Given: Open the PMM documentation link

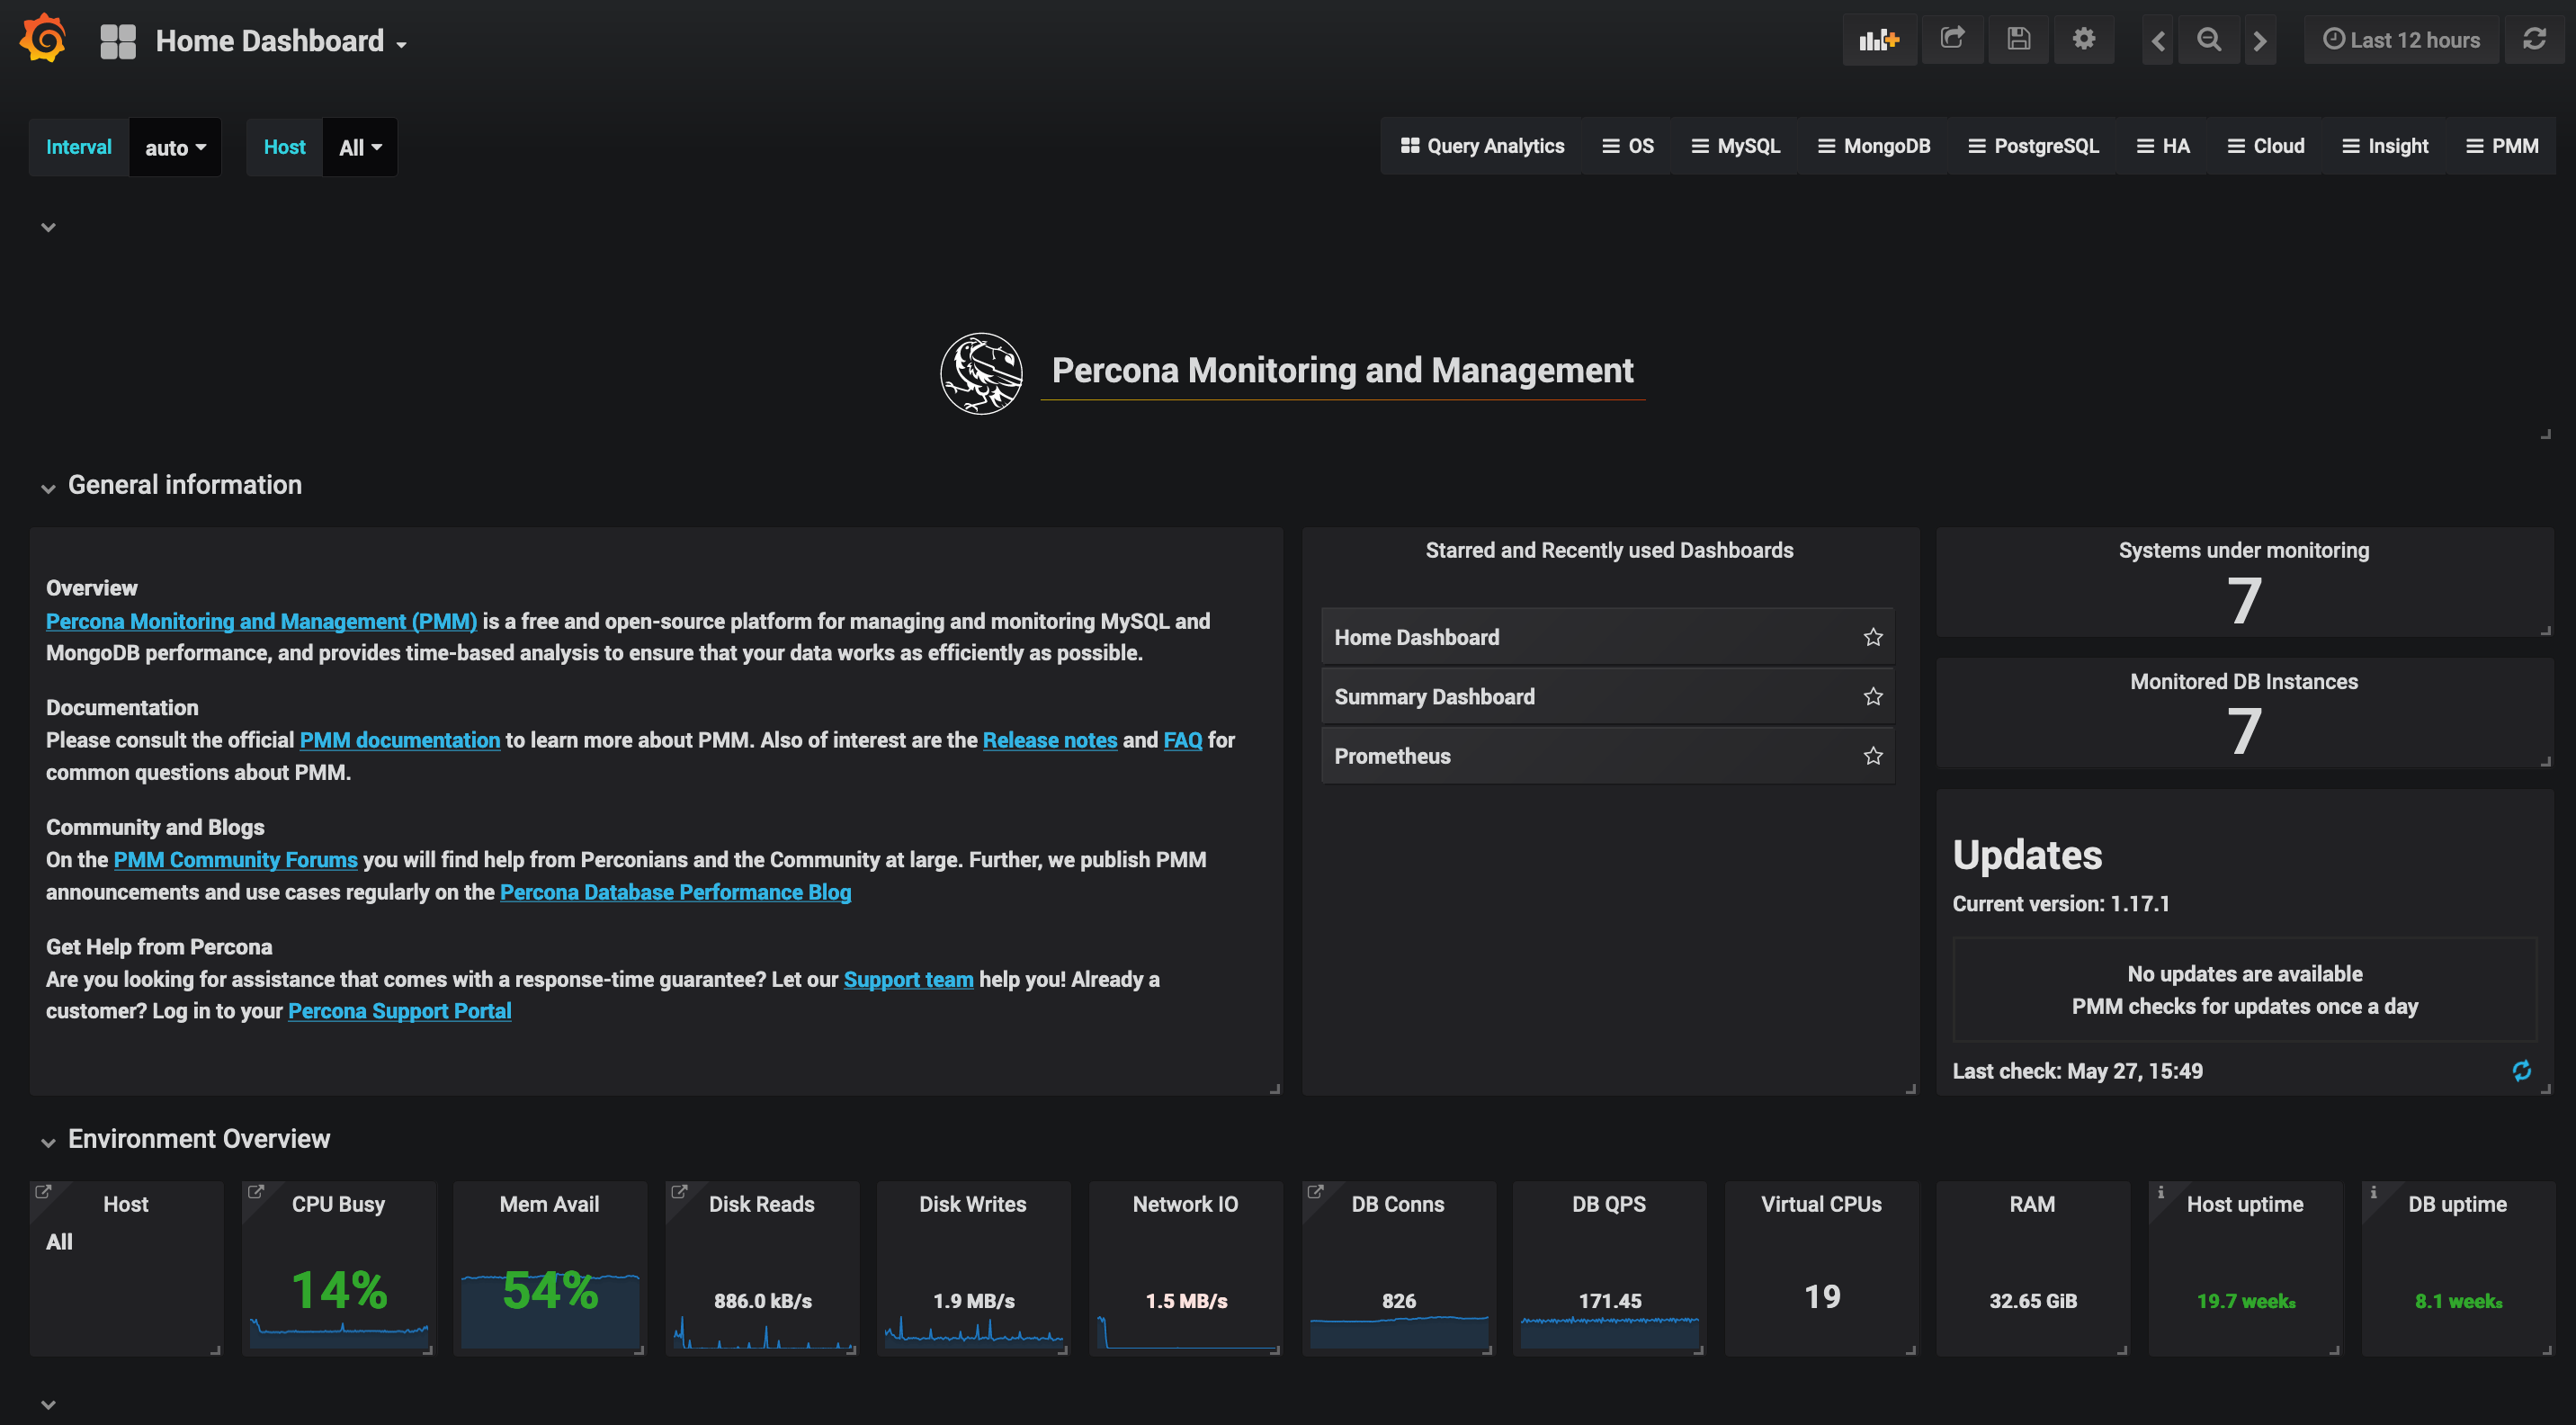Looking at the screenshot, I should click(x=400, y=740).
